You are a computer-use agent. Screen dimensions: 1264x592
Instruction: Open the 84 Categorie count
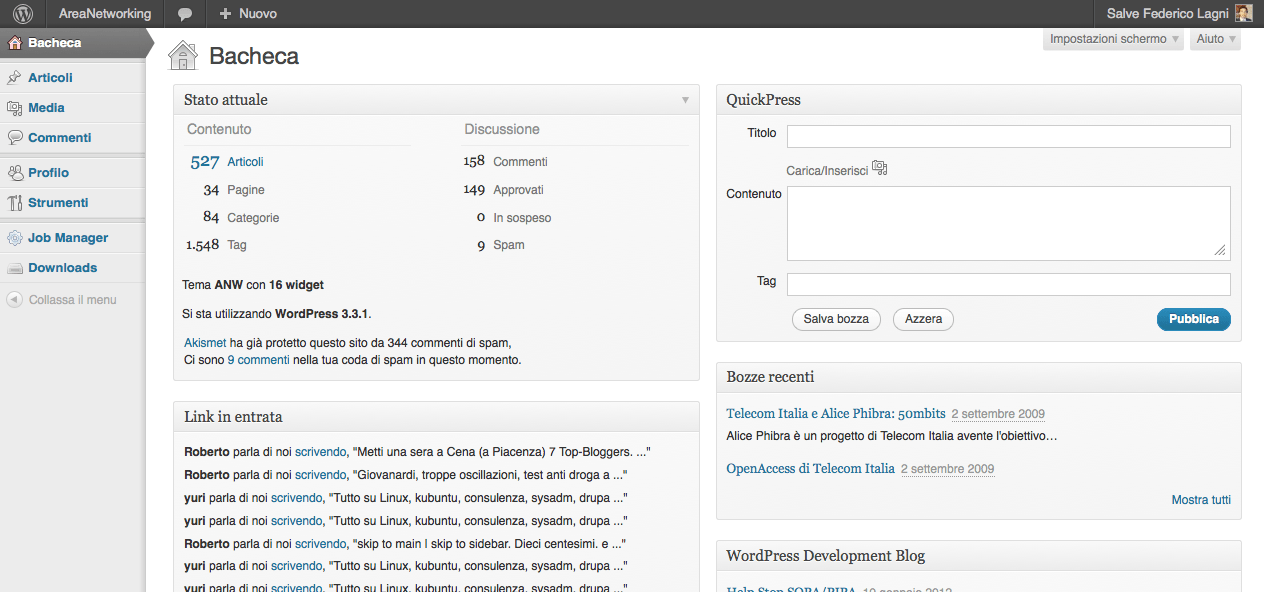211,217
